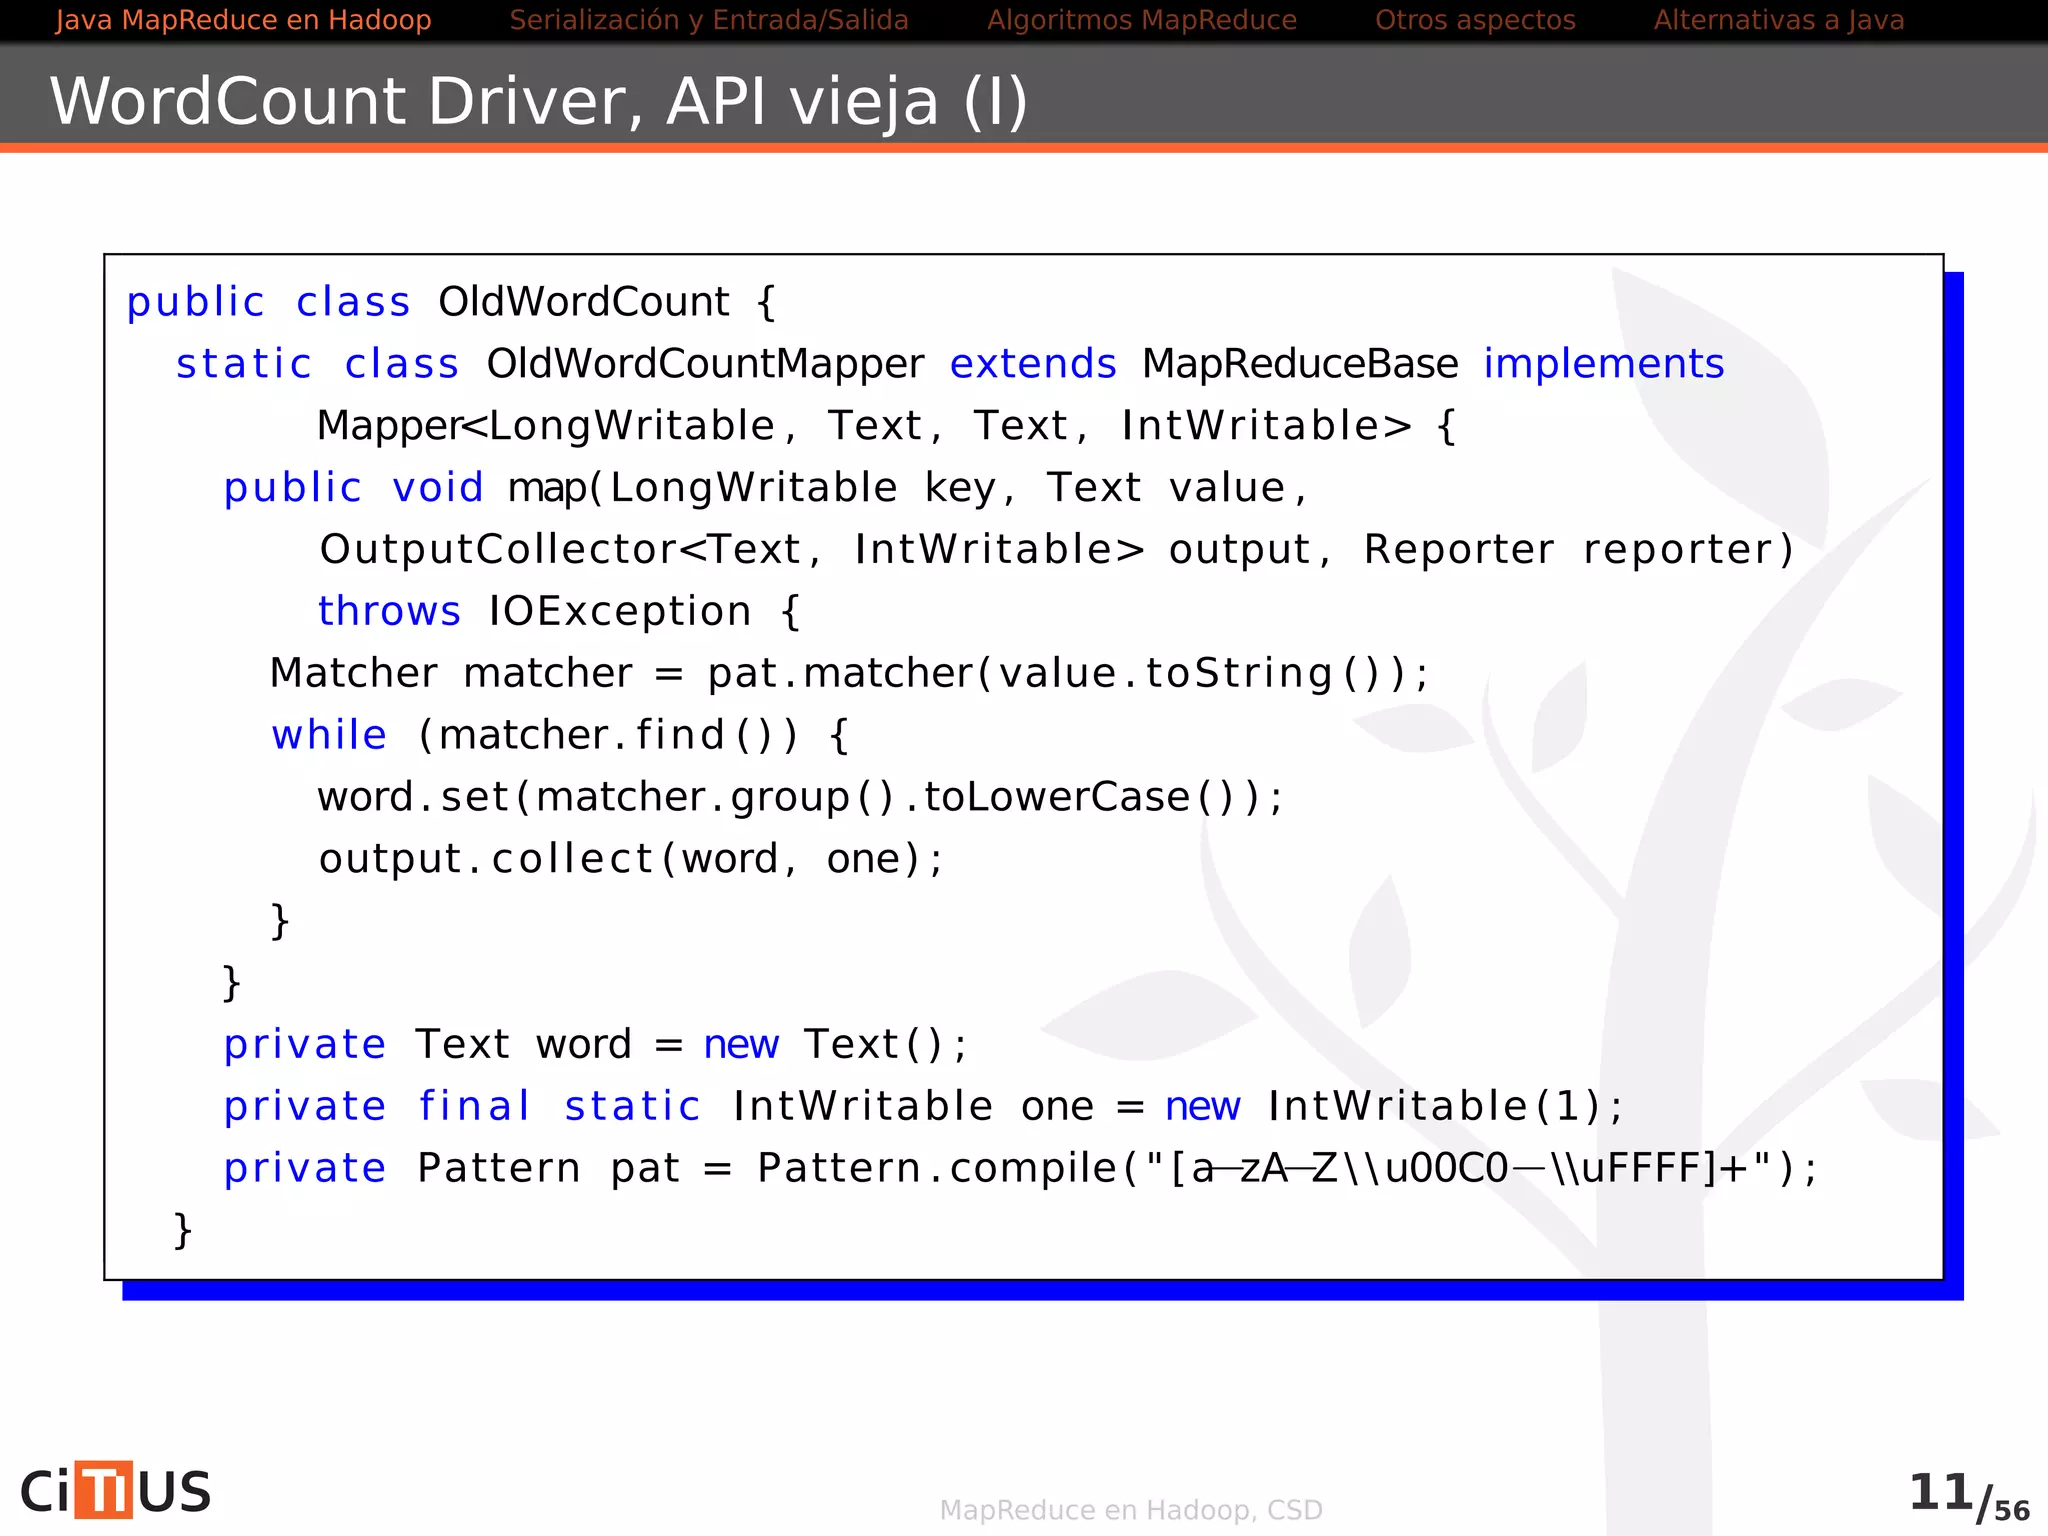Click 'Pattern.compile' regex line
2048x1536 pixels.
pos(1020,1168)
